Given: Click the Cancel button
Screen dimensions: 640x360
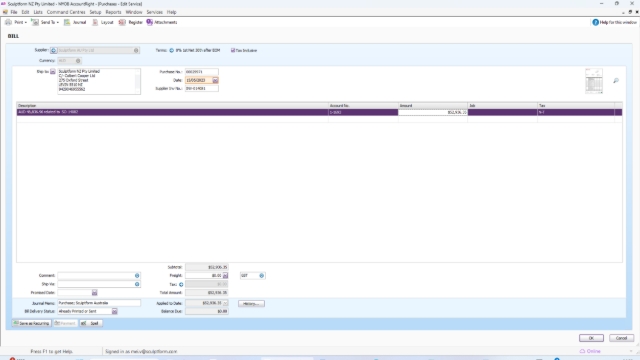Looking at the screenshot, I should click(621, 338).
